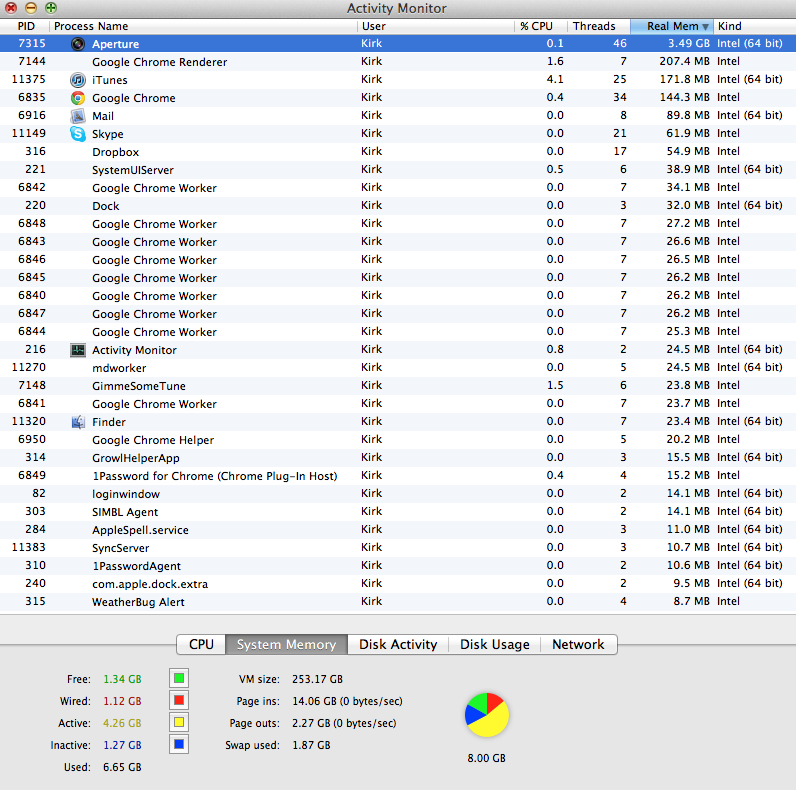Sort by the % CPU column header

[541, 26]
